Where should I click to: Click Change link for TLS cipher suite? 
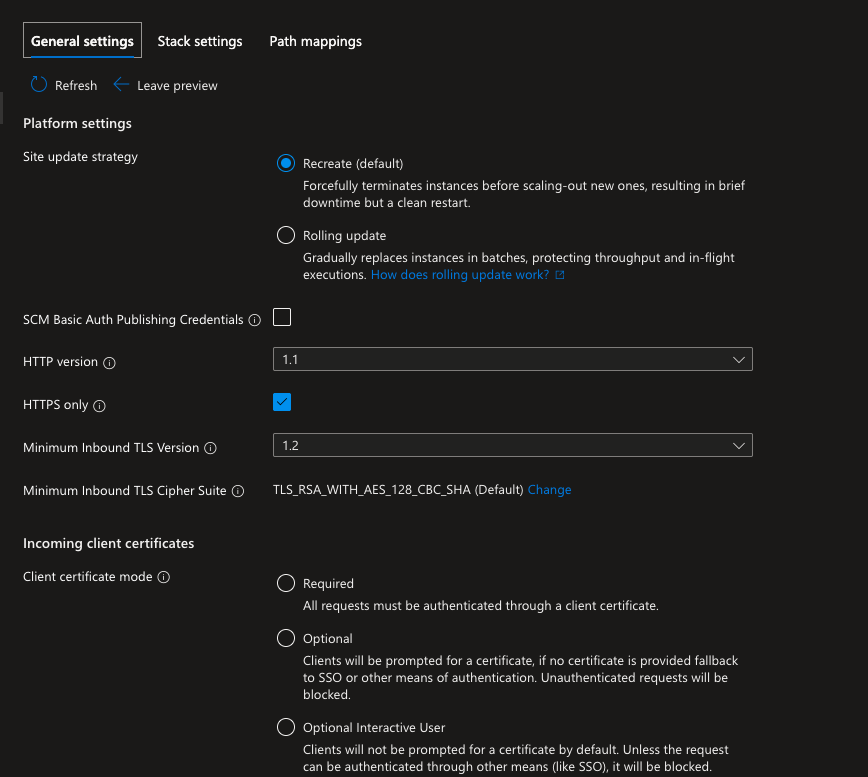tap(549, 490)
